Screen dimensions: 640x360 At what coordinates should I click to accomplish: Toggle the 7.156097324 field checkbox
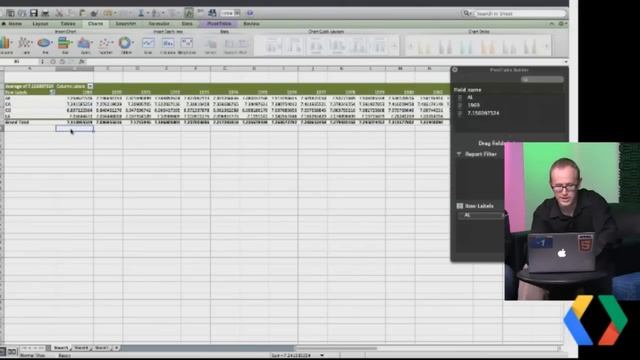[x=460, y=113]
